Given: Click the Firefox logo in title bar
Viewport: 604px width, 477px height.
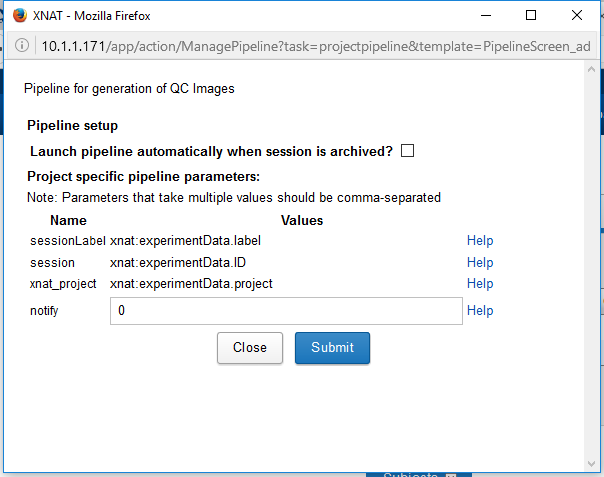Looking at the screenshot, I should 19,15.
